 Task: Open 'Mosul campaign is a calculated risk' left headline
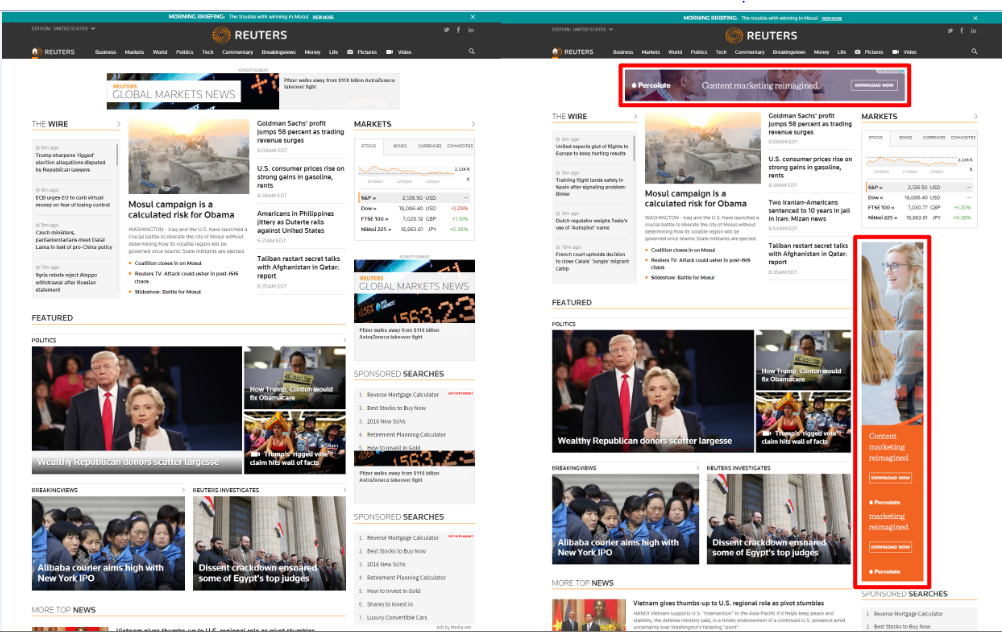coord(181,210)
